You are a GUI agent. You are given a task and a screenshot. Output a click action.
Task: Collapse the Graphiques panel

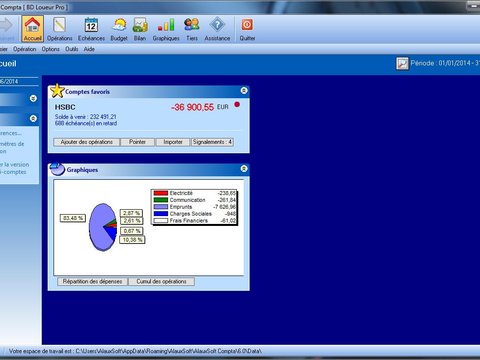244,169
